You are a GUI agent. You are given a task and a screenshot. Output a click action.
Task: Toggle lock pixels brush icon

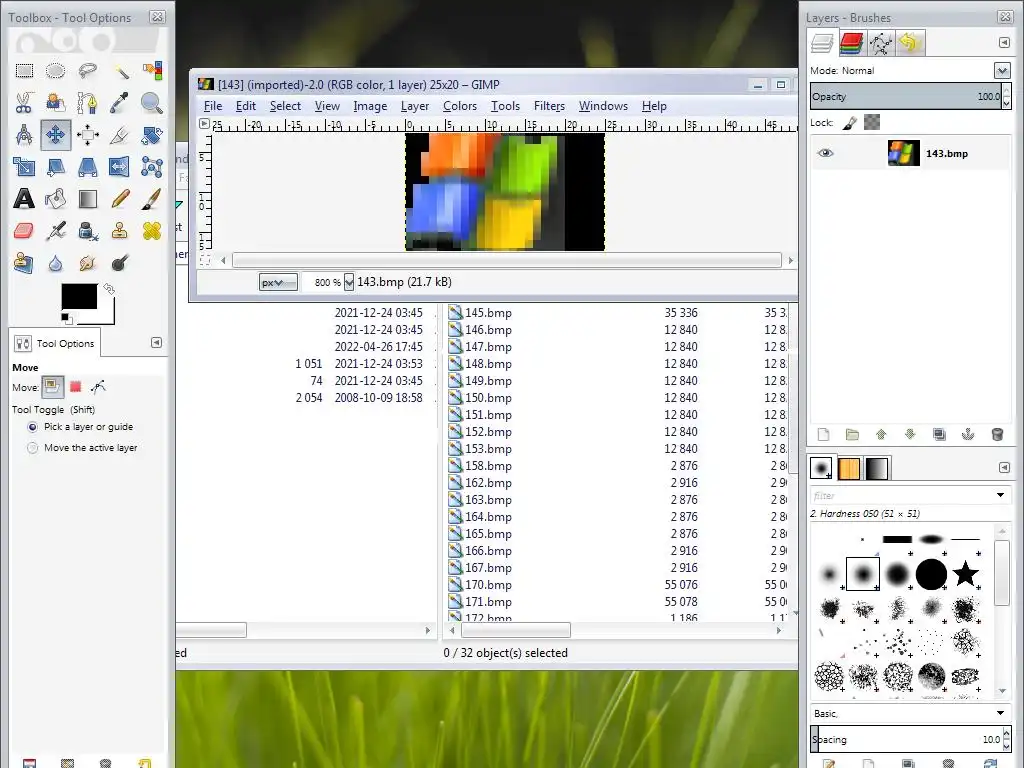coord(849,122)
